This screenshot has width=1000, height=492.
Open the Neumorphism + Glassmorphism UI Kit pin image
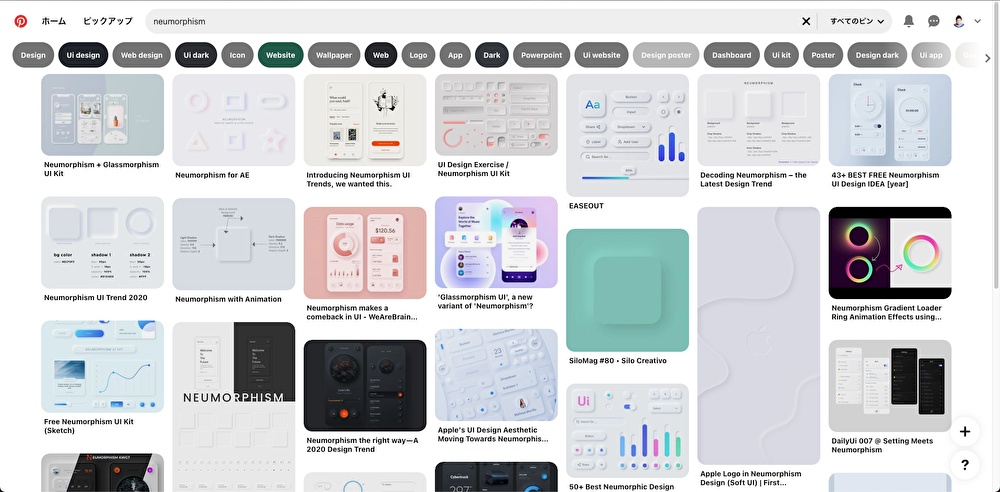tap(103, 115)
